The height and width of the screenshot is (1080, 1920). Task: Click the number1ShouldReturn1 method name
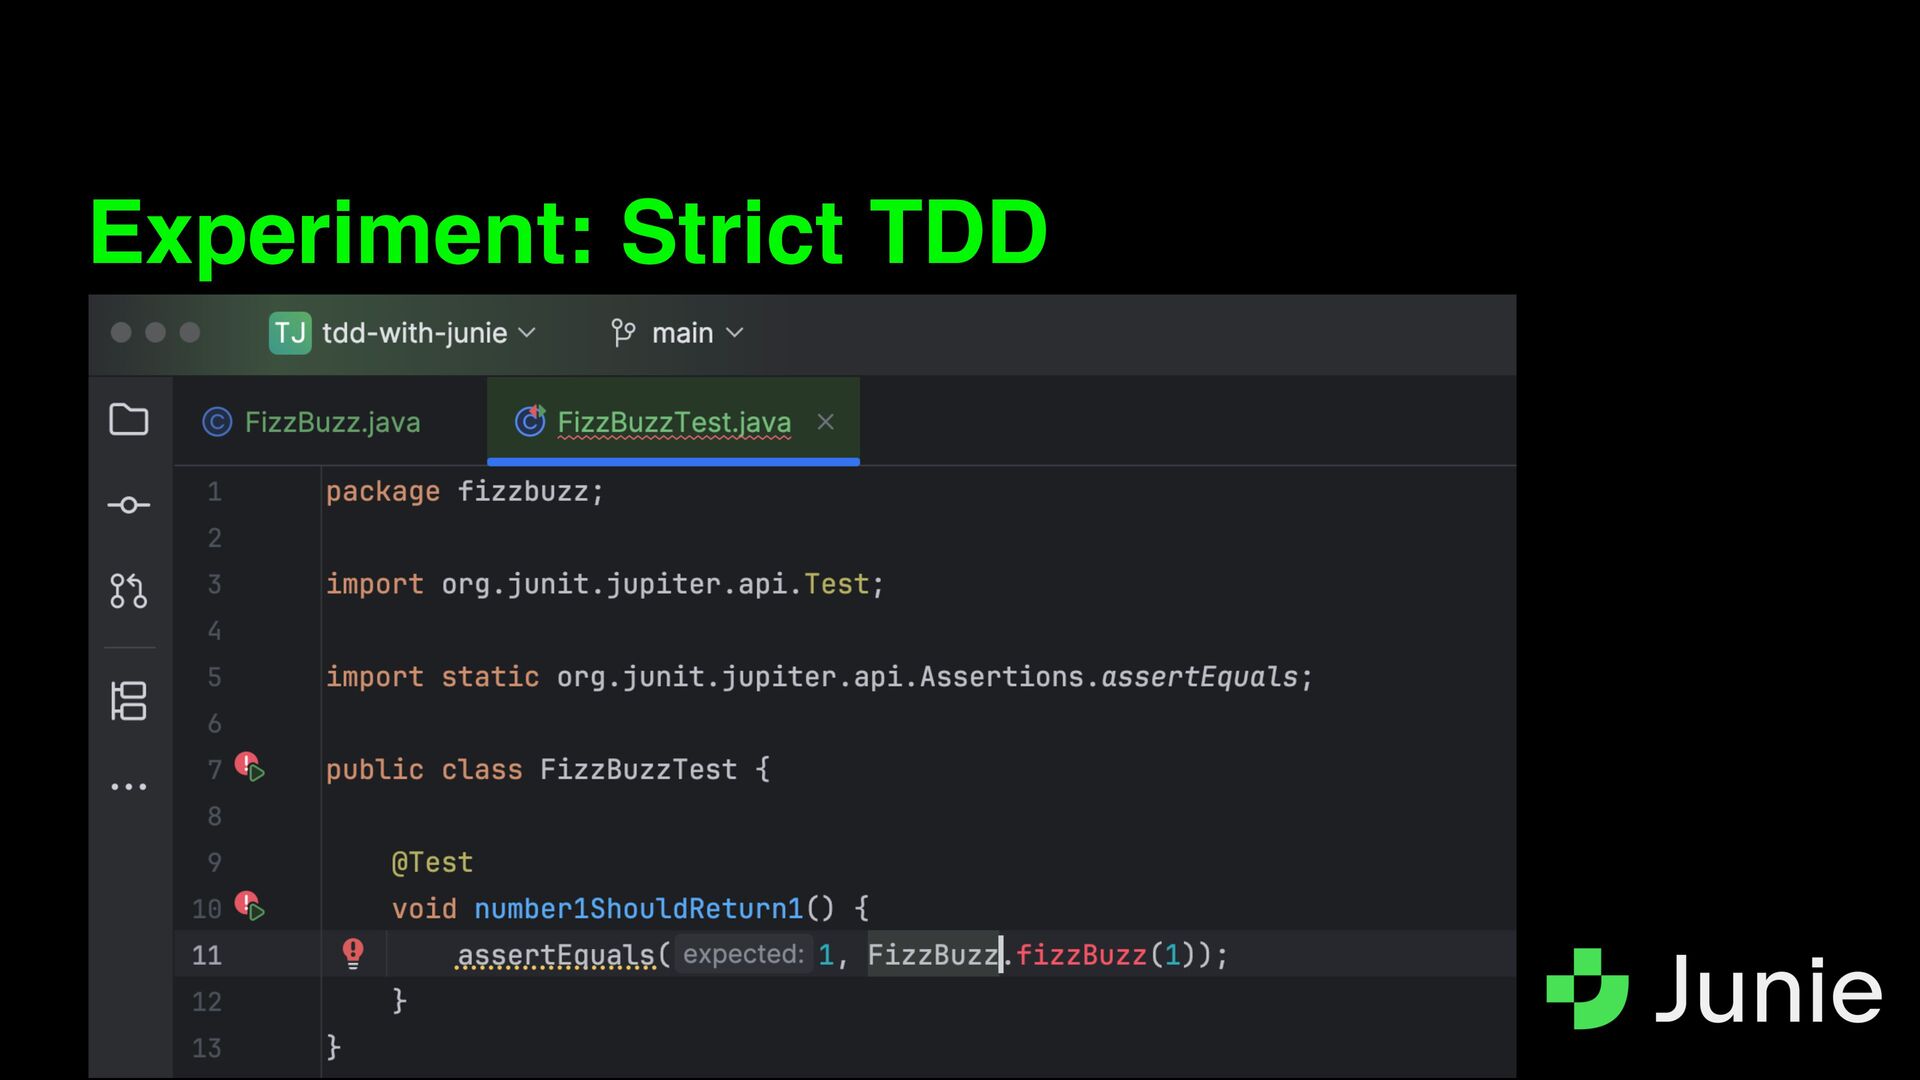click(x=638, y=908)
